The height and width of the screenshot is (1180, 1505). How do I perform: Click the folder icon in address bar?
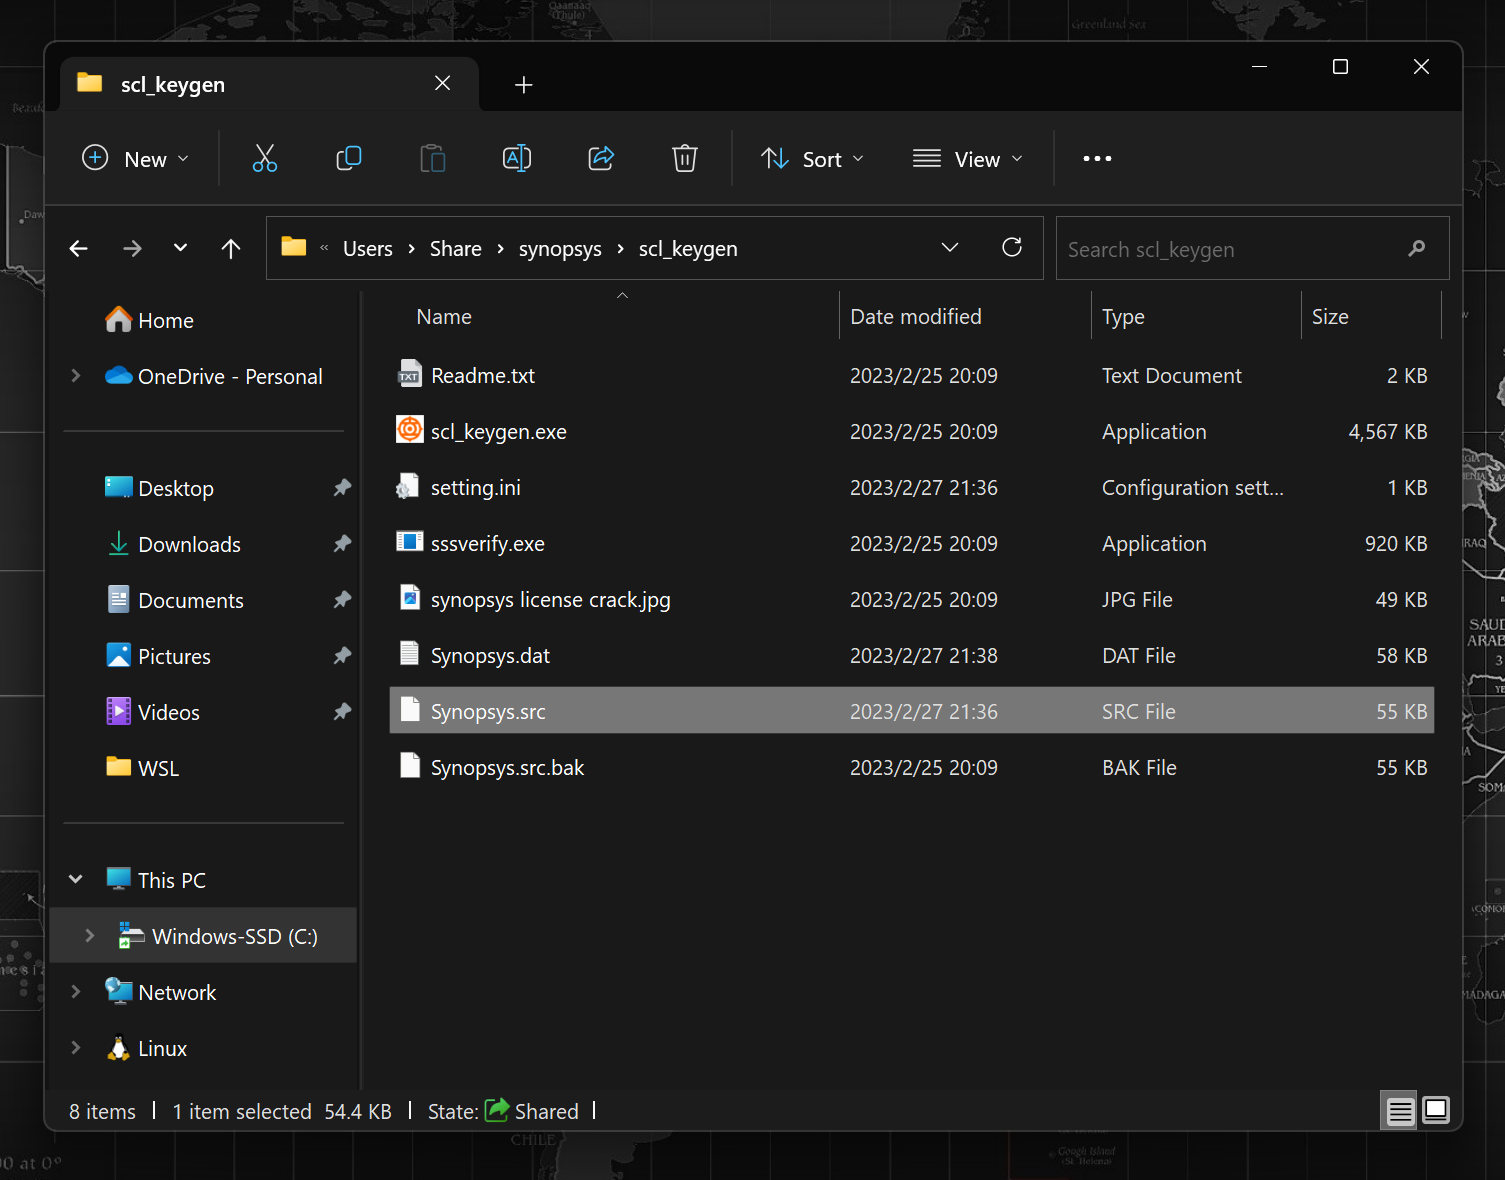[294, 246]
